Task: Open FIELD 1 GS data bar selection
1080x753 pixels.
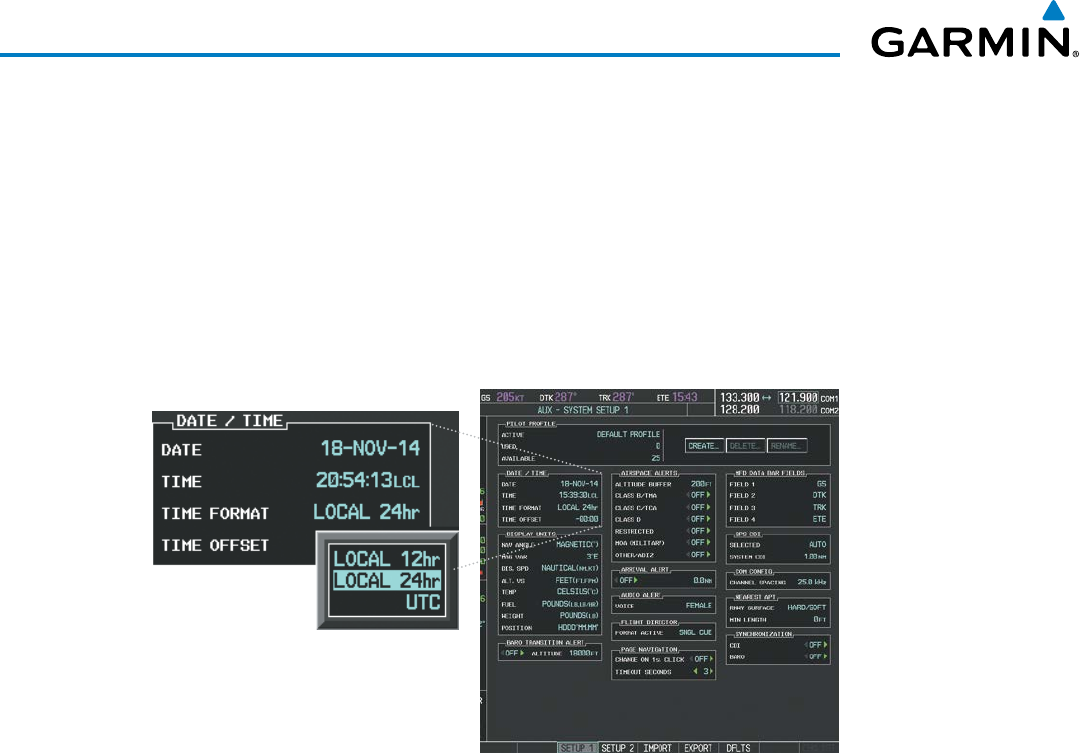Action: 821,484
